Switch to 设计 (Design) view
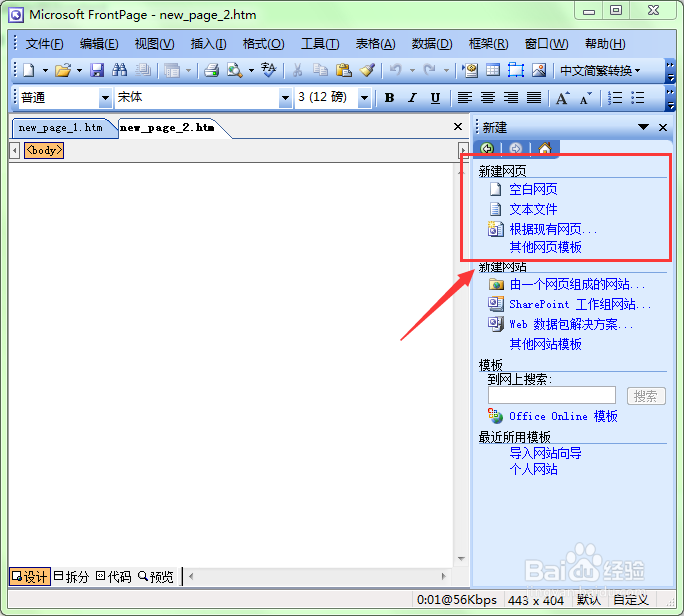 [x=30, y=577]
